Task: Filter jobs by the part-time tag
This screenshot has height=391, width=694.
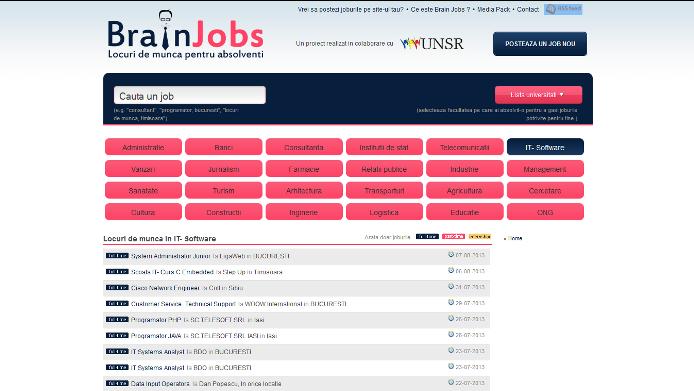Action: tap(453, 236)
